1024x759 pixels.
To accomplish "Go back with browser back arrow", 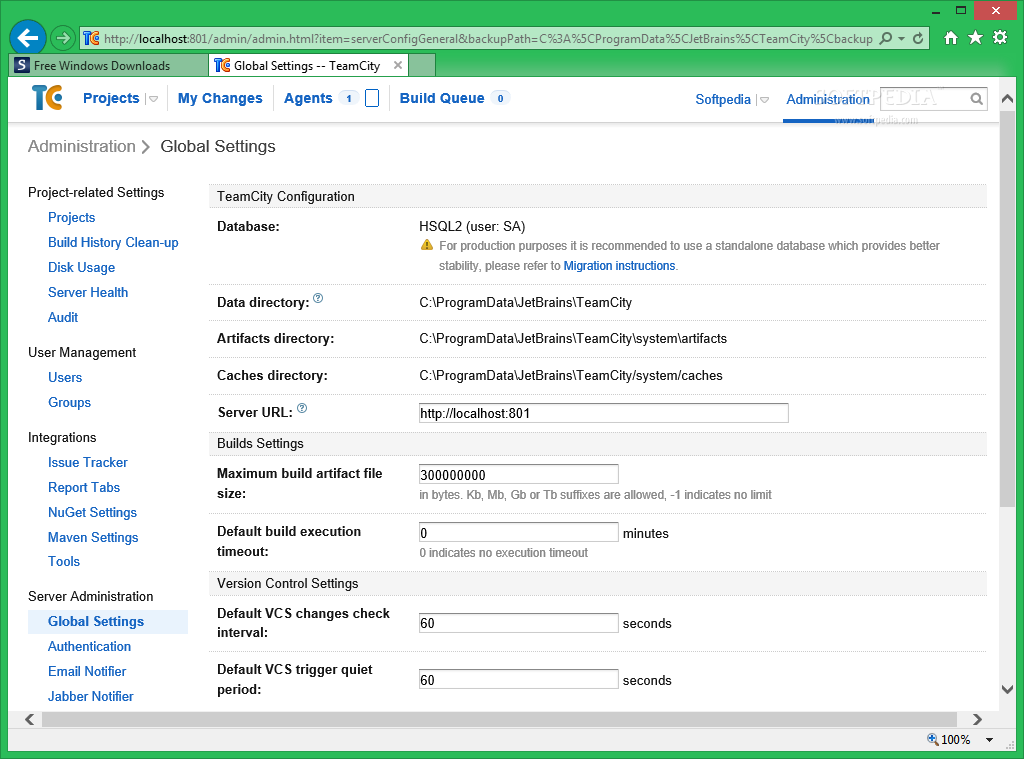I will click(28, 38).
